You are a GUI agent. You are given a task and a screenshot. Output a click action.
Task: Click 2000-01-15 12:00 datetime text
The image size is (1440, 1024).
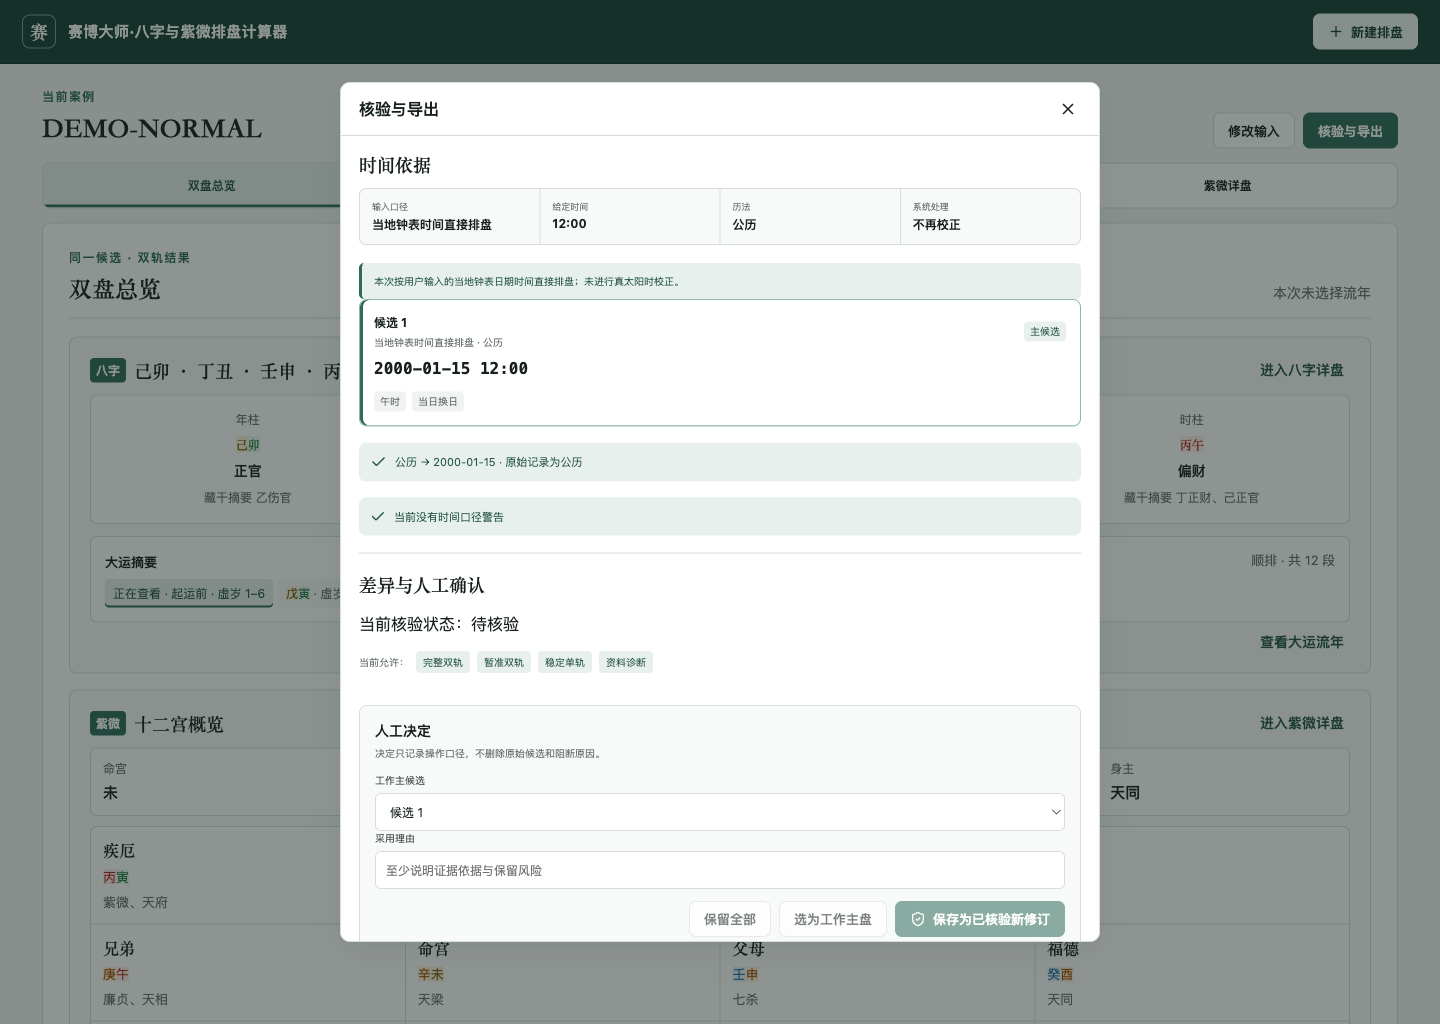[x=451, y=368]
